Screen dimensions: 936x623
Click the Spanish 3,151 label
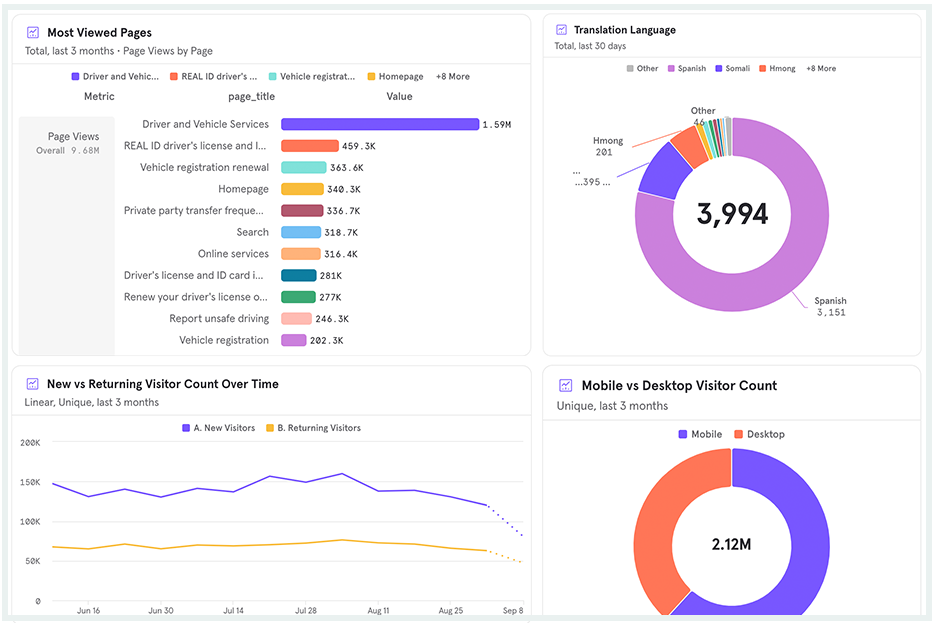coord(830,306)
